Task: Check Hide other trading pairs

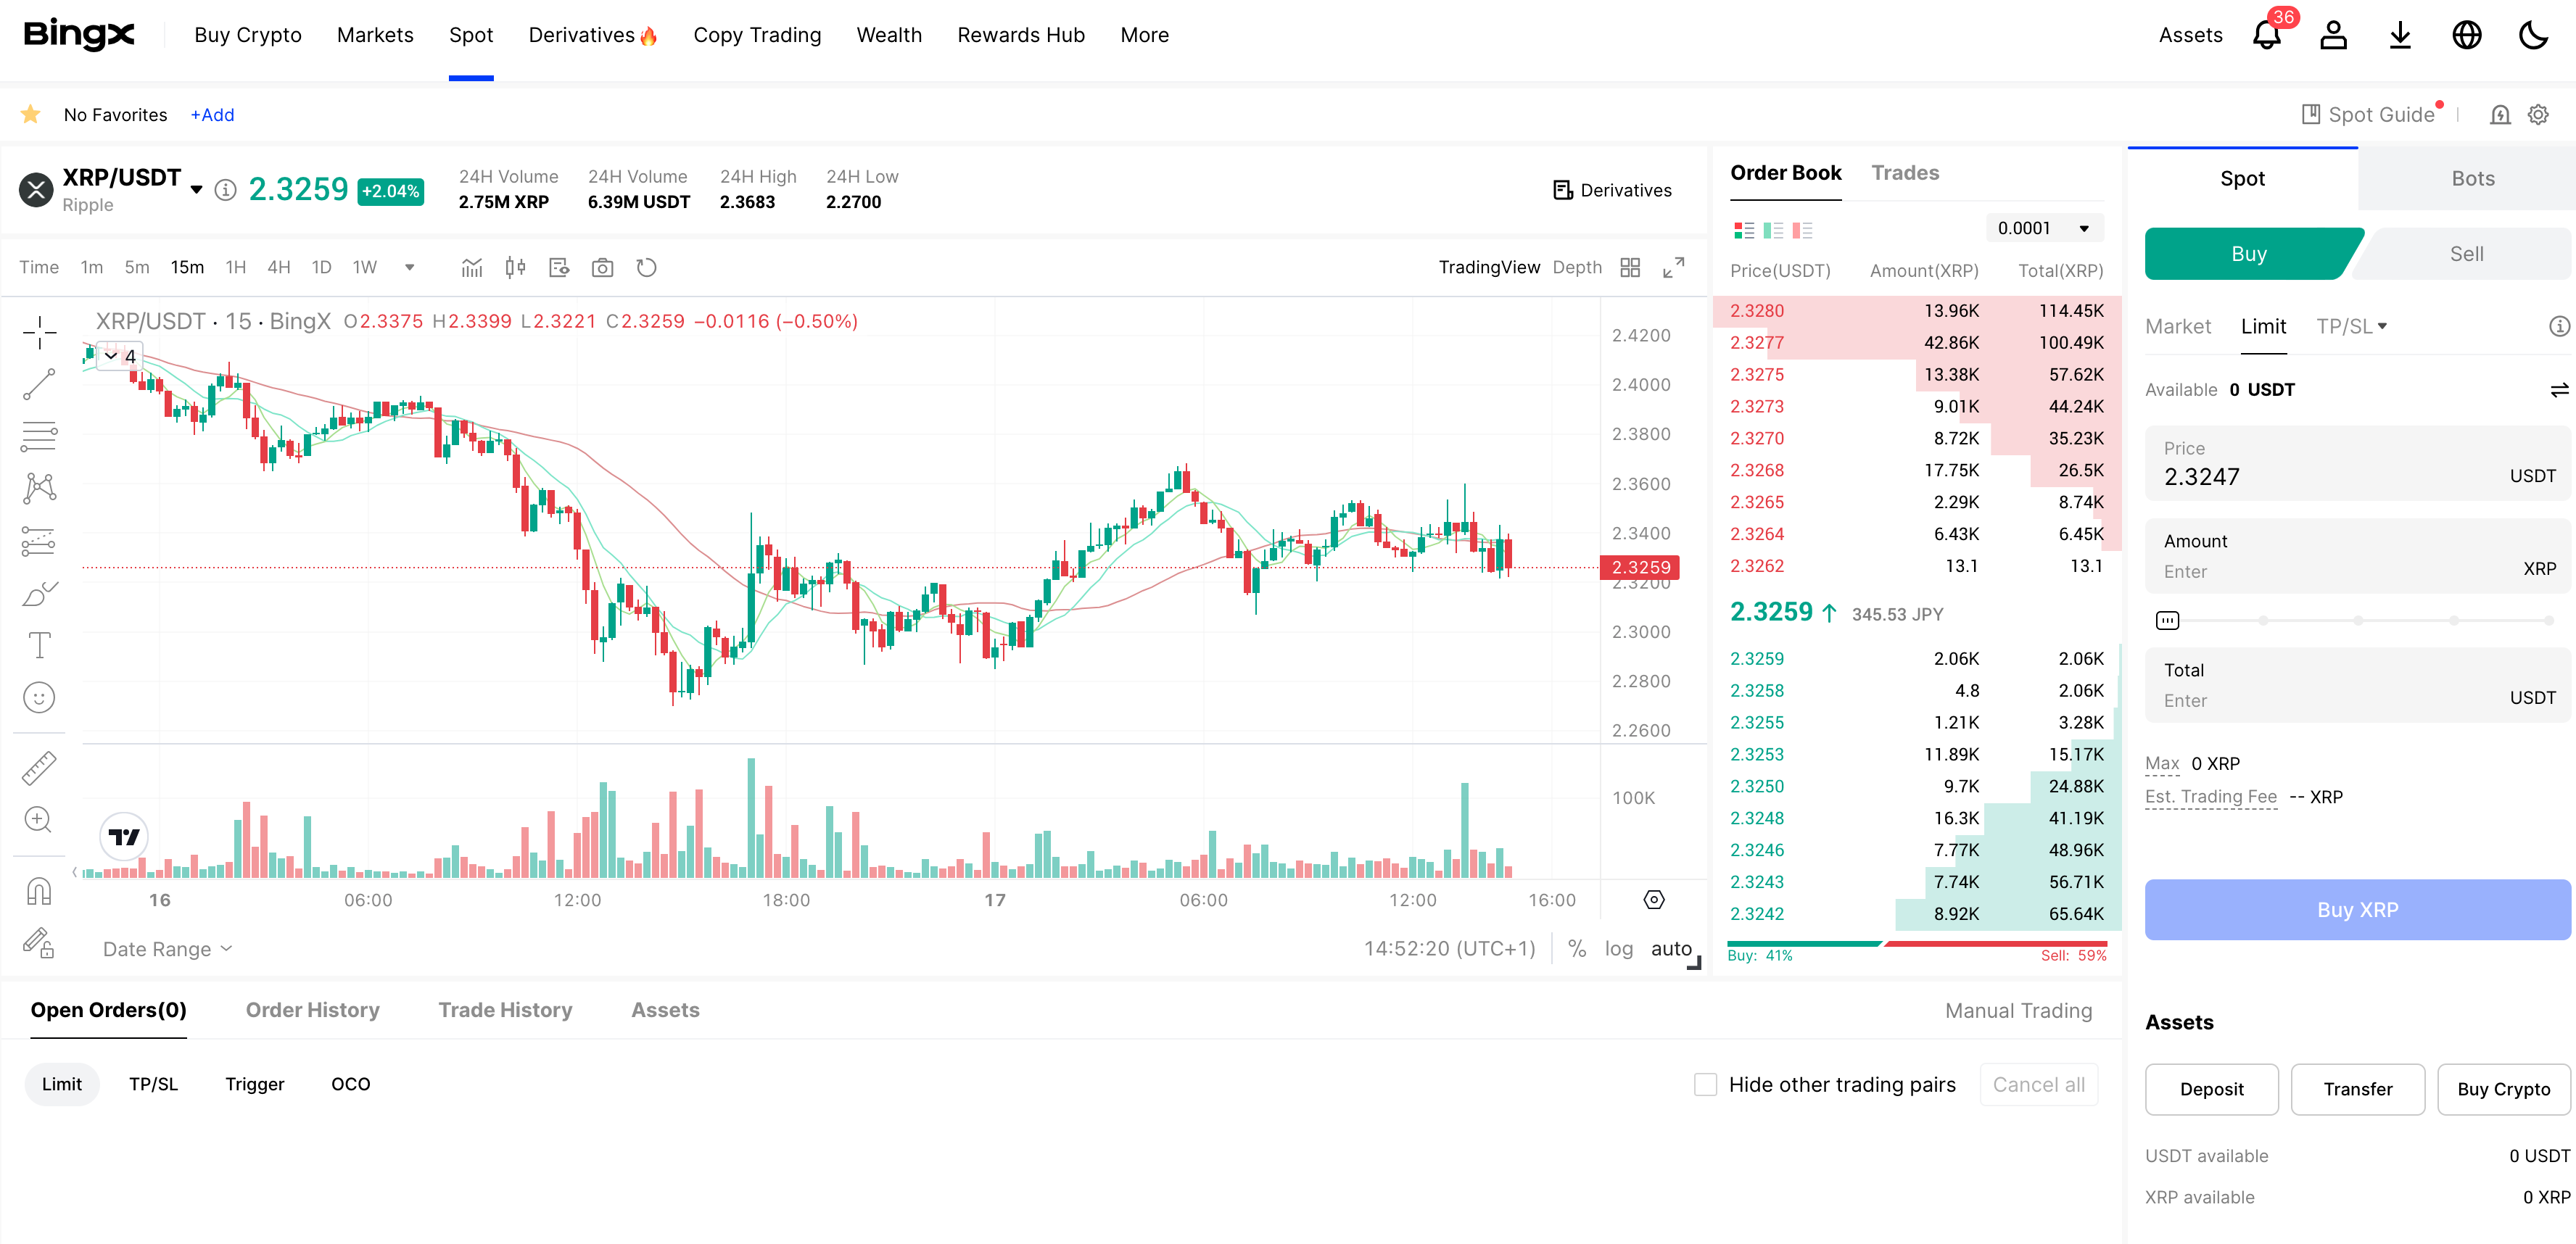Action: pyautogui.click(x=1705, y=1084)
